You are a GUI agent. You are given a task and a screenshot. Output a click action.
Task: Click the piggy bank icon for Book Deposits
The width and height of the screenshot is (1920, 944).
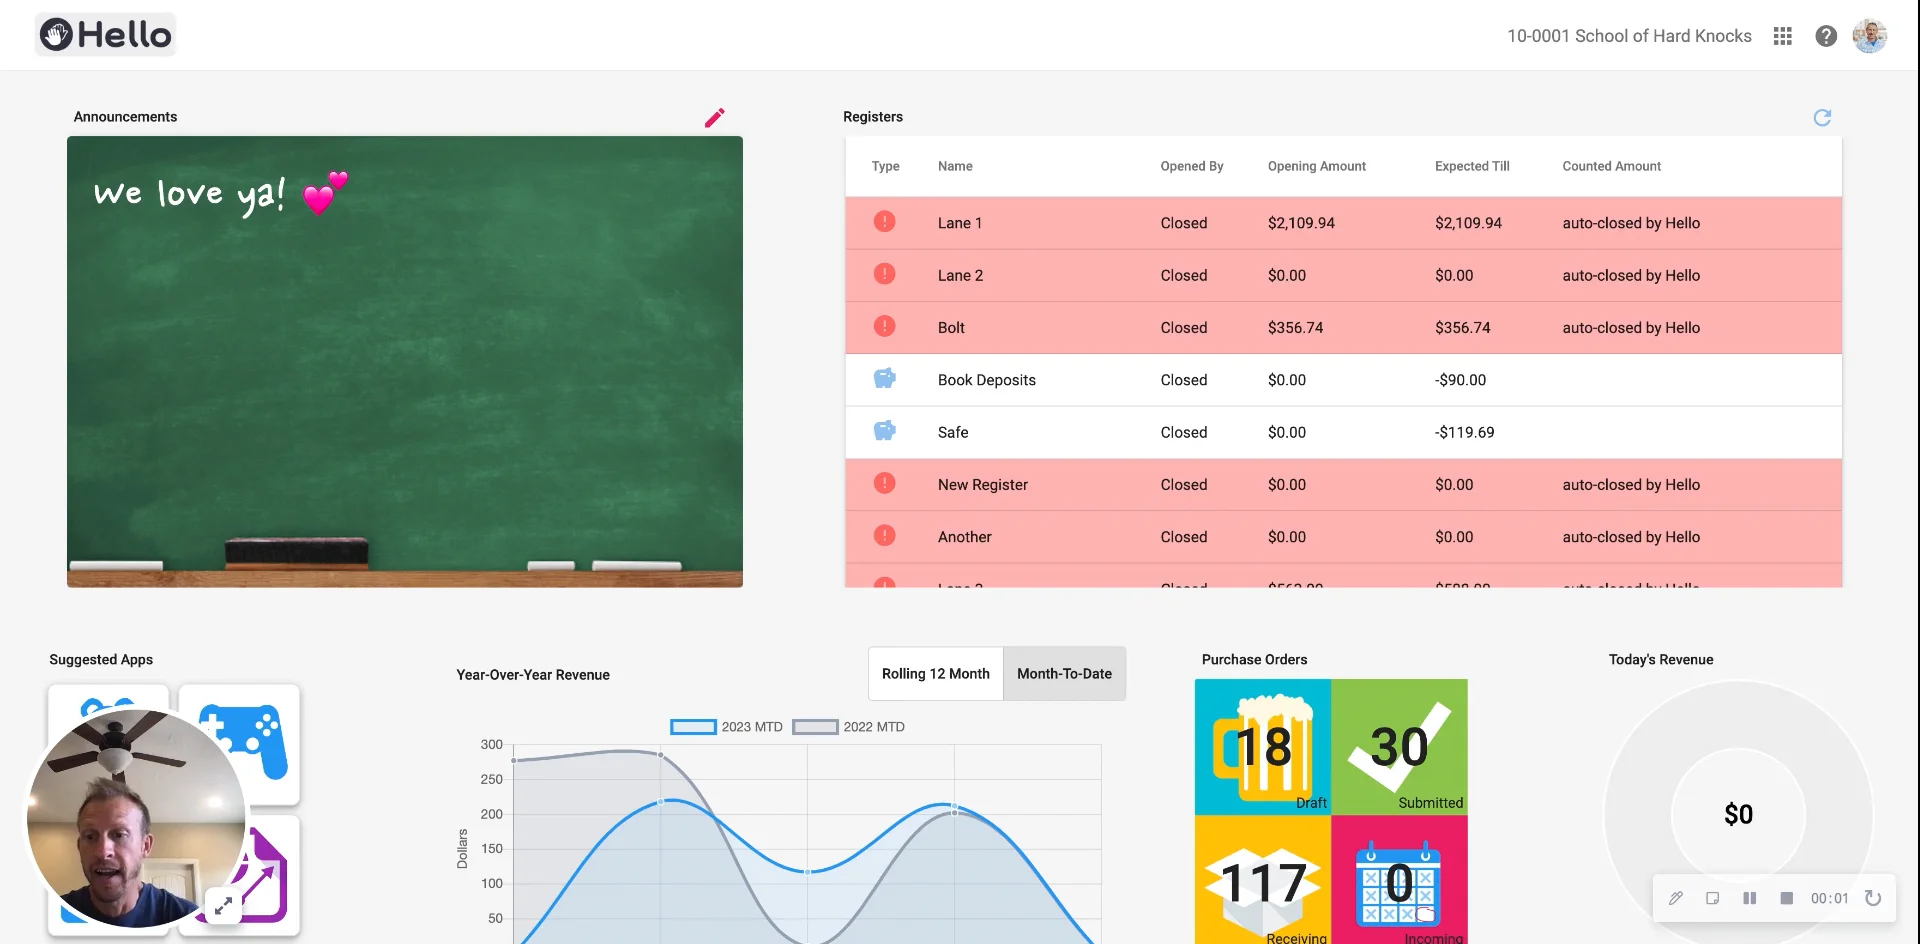point(885,379)
